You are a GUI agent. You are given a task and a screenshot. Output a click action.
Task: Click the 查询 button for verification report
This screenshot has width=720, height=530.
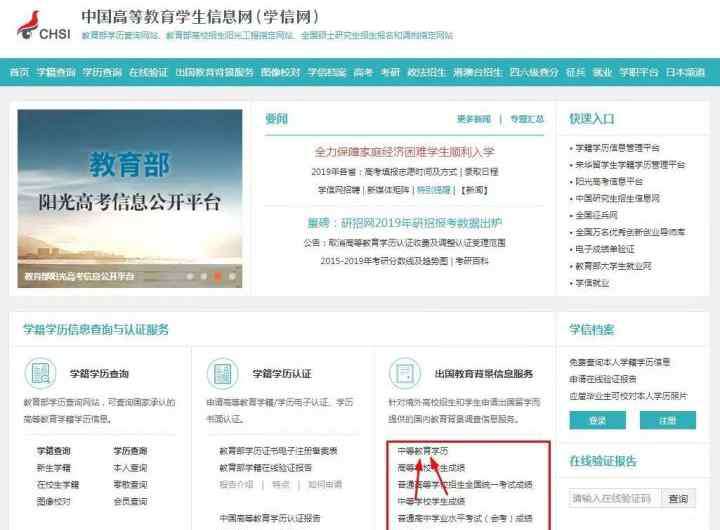click(678, 498)
